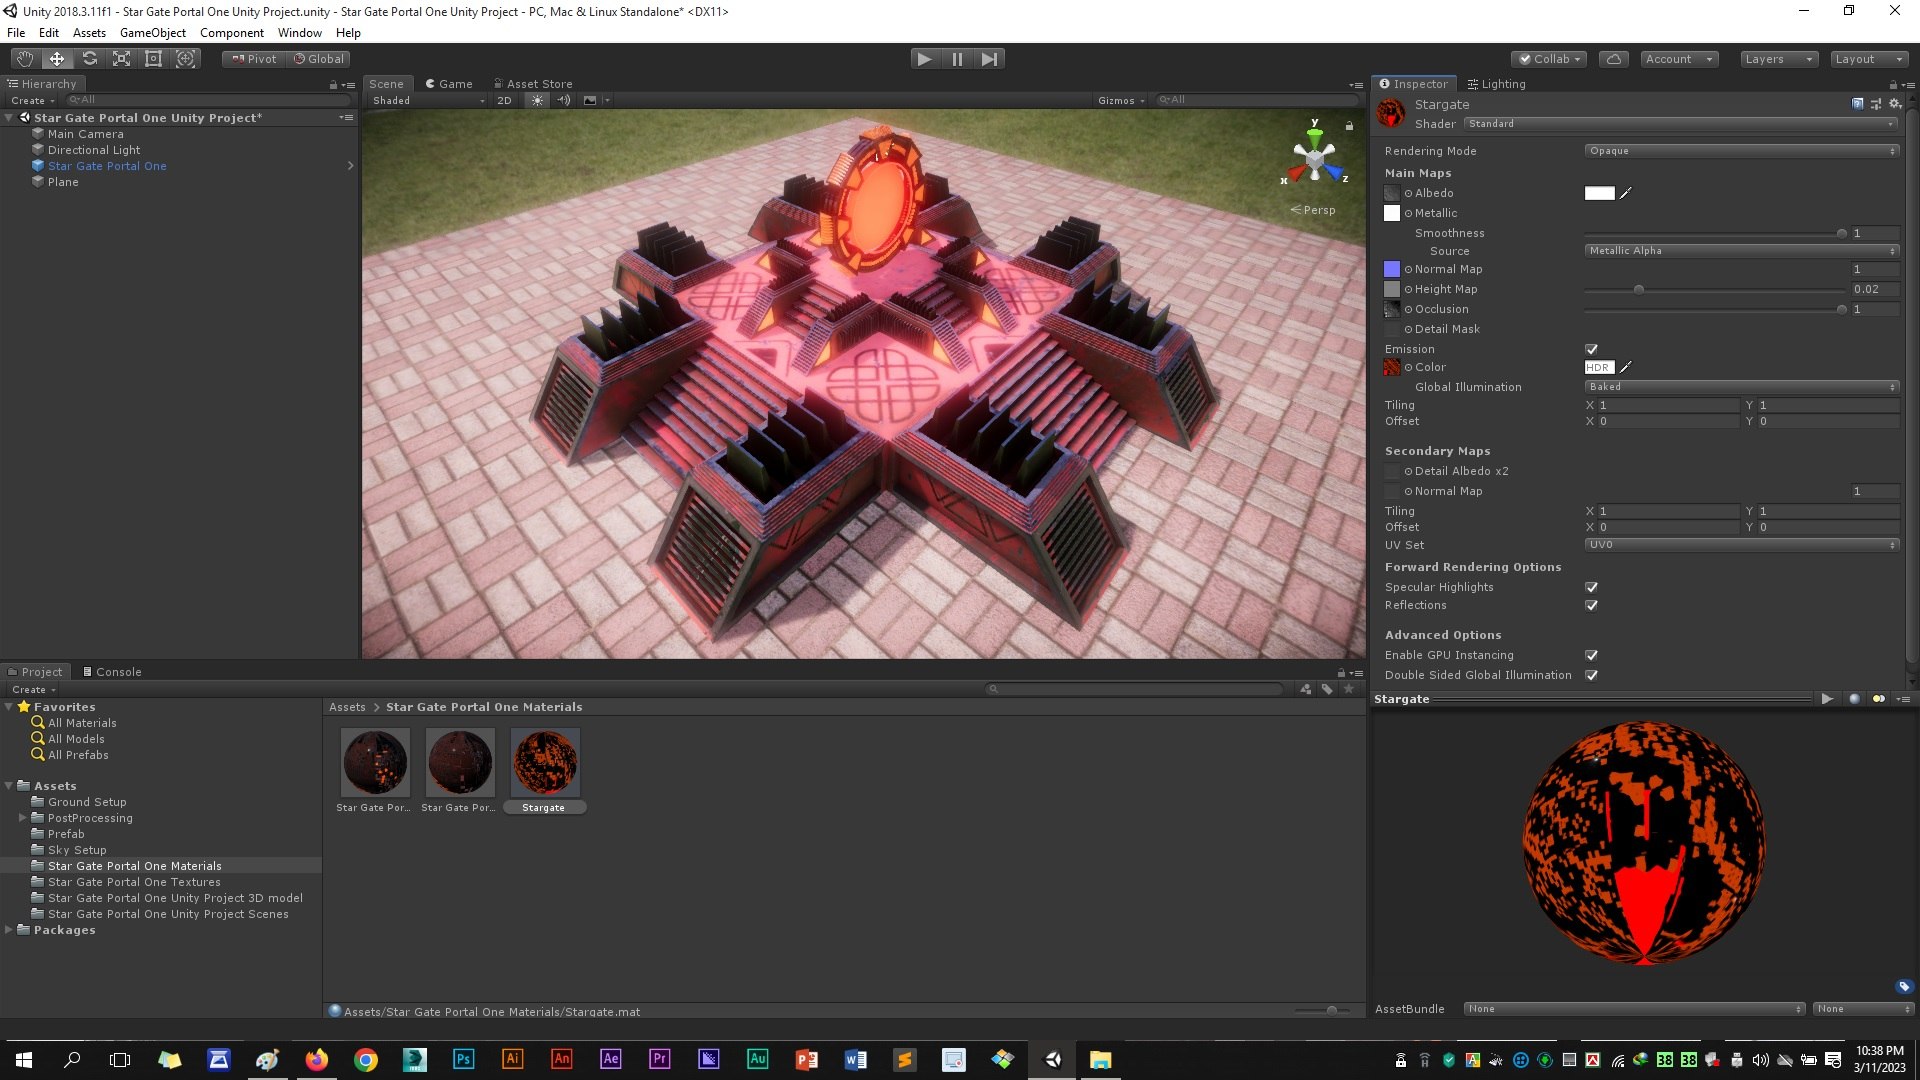
Task: Select the Rotate tool
Action: (x=89, y=59)
